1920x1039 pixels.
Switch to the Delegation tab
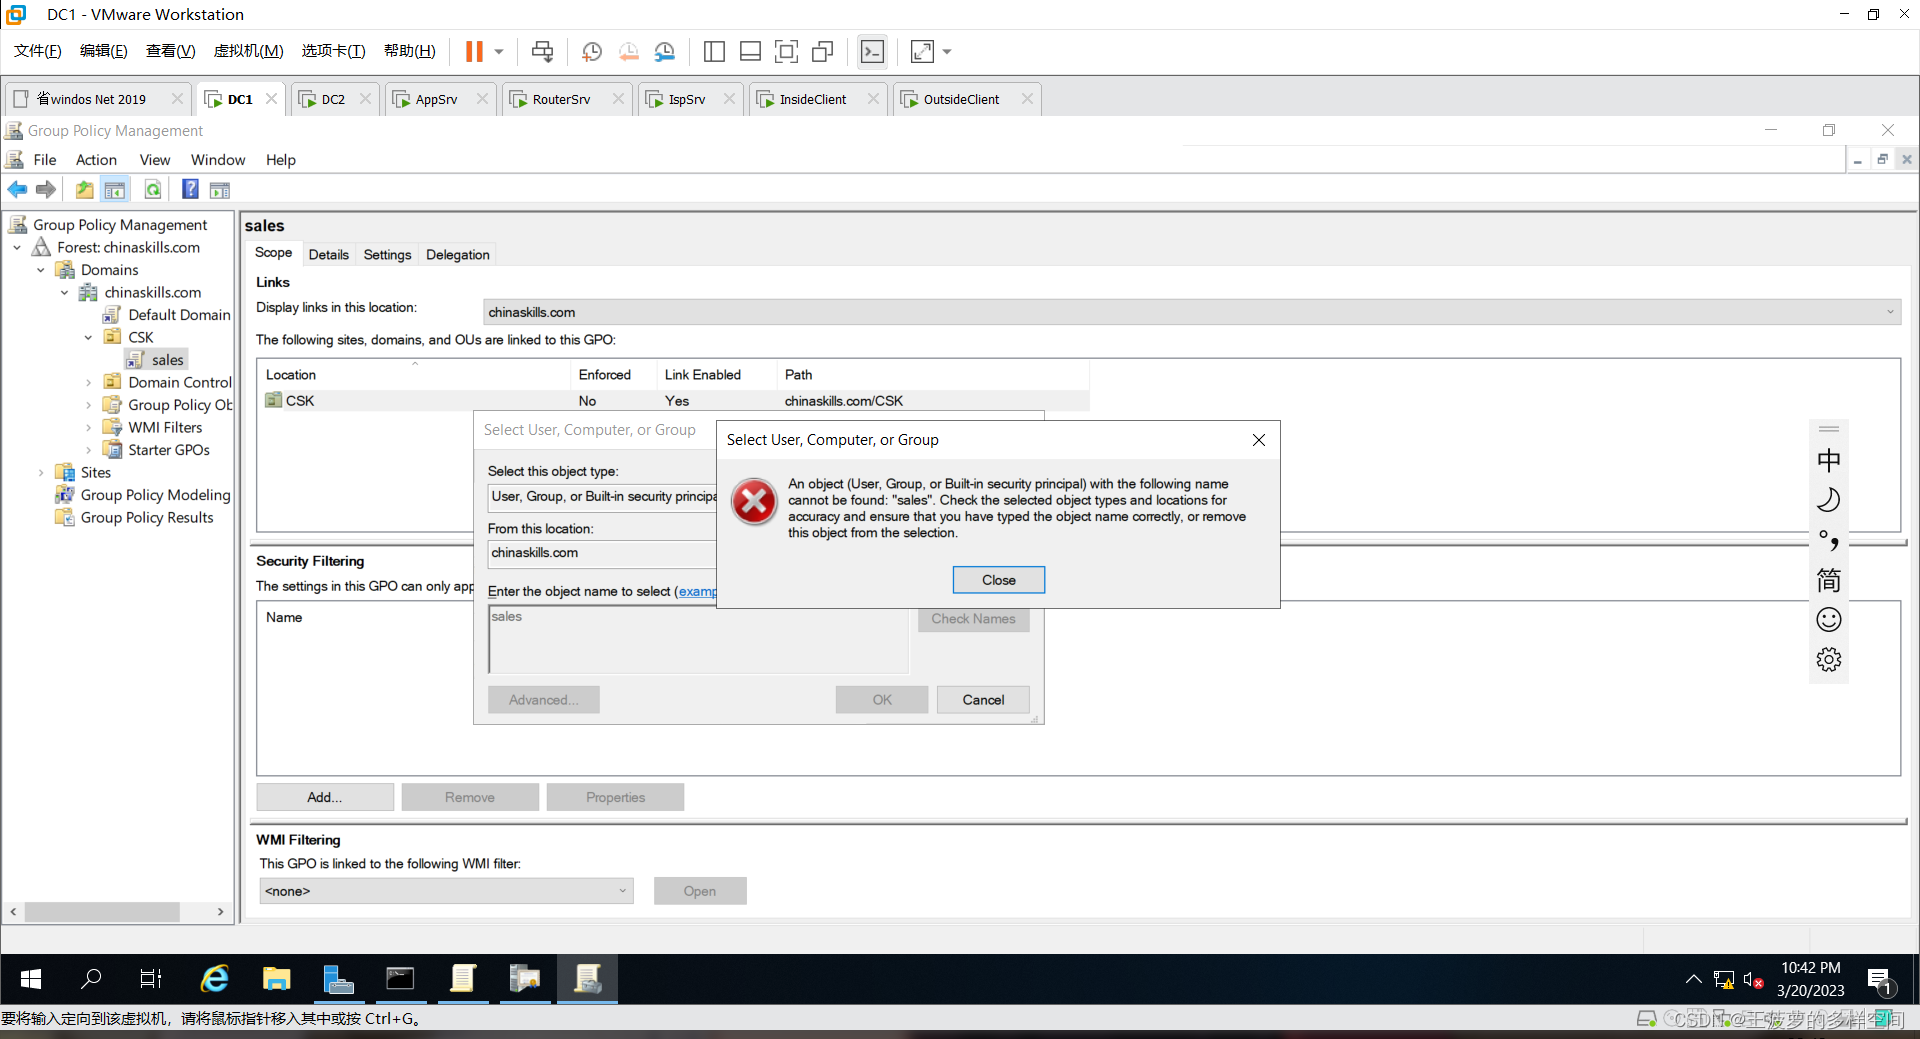pyautogui.click(x=458, y=255)
